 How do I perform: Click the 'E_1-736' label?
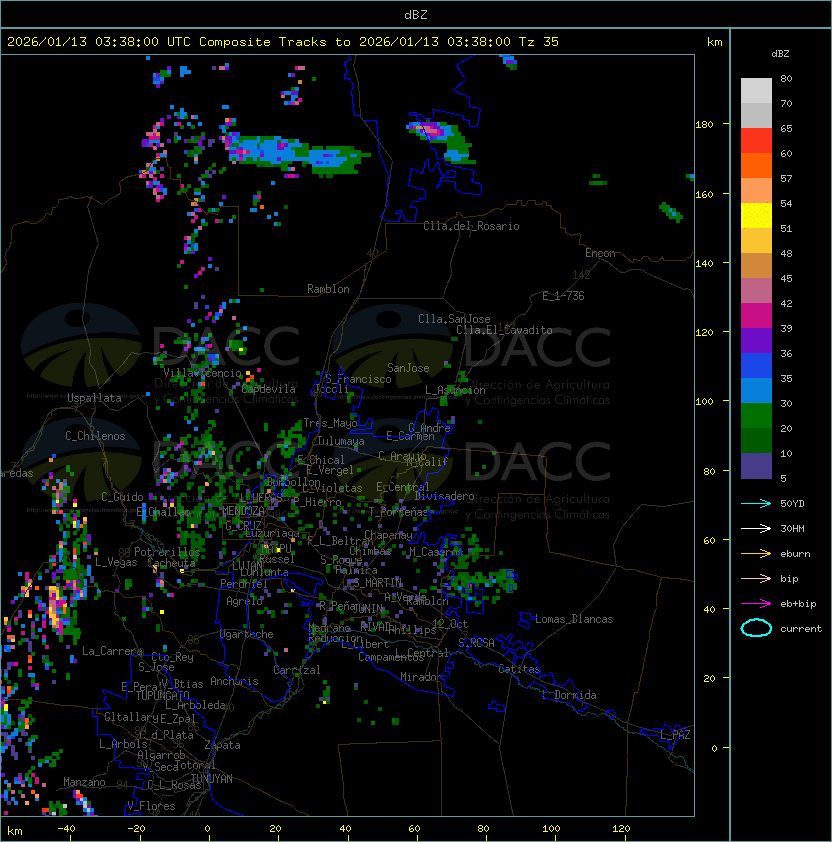pos(563,296)
